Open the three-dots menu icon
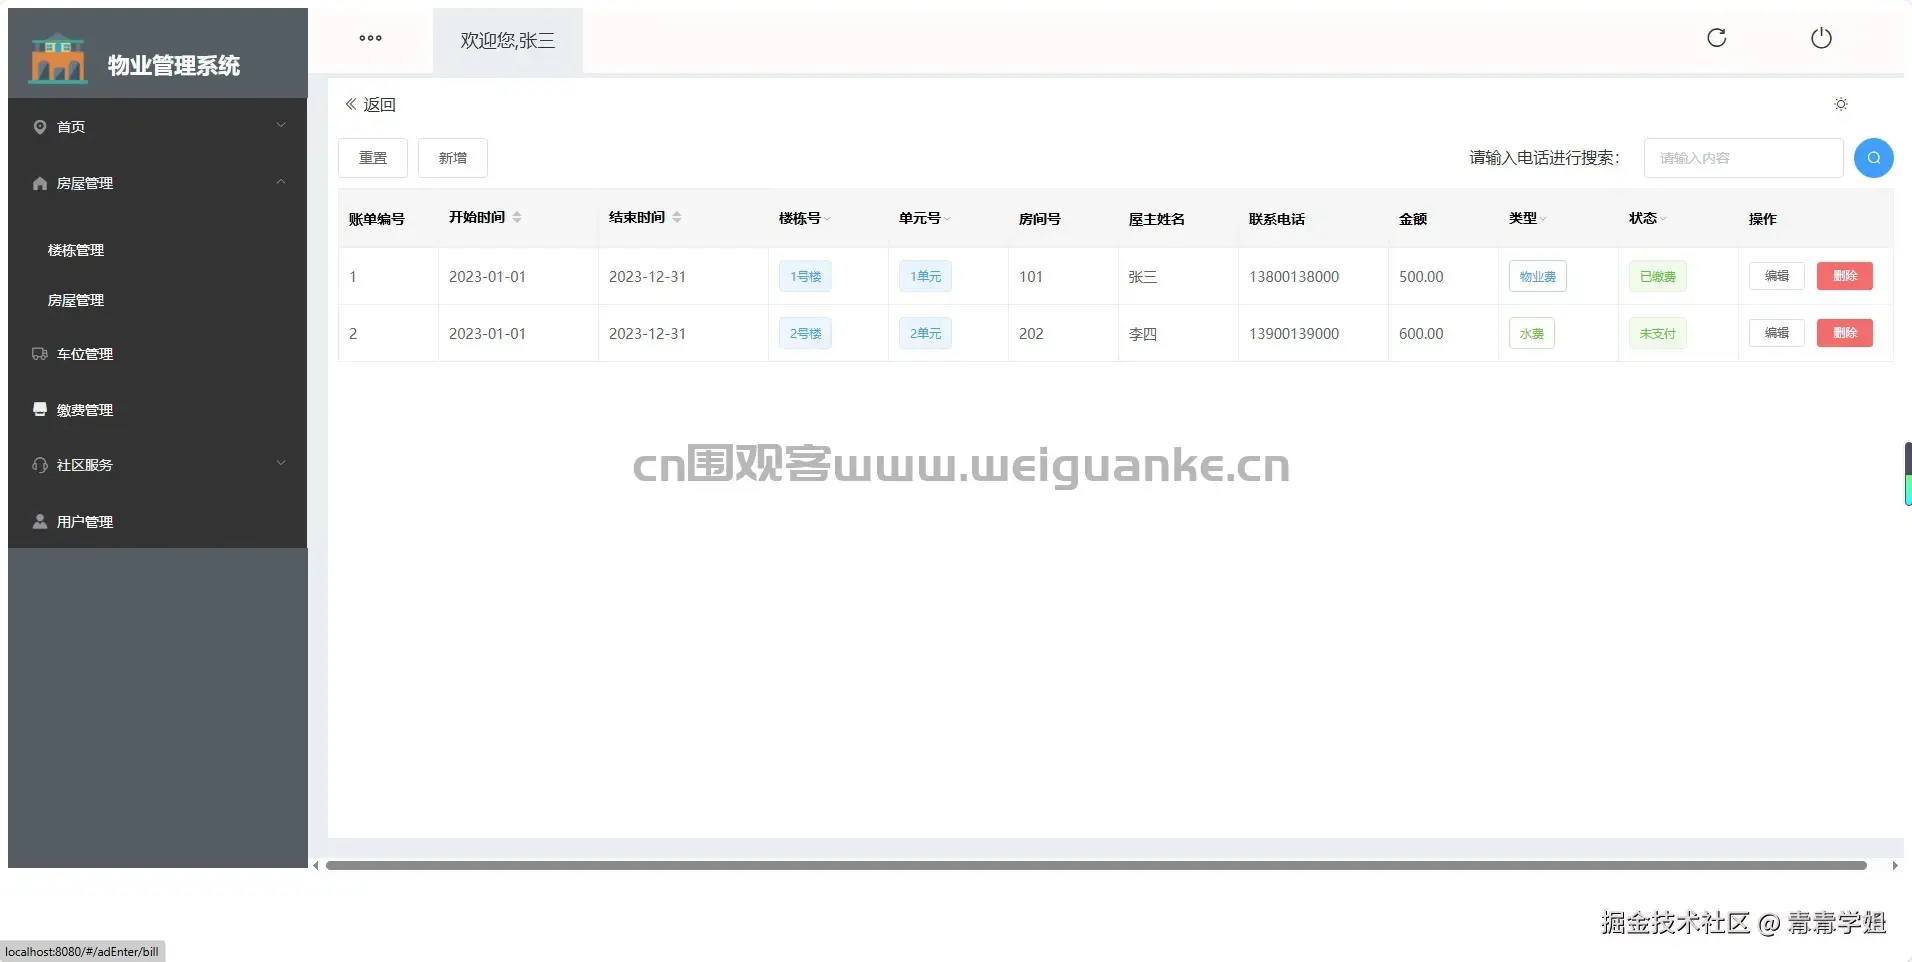Image resolution: width=1912 pixels, height=962 pixels. (370, 38)
